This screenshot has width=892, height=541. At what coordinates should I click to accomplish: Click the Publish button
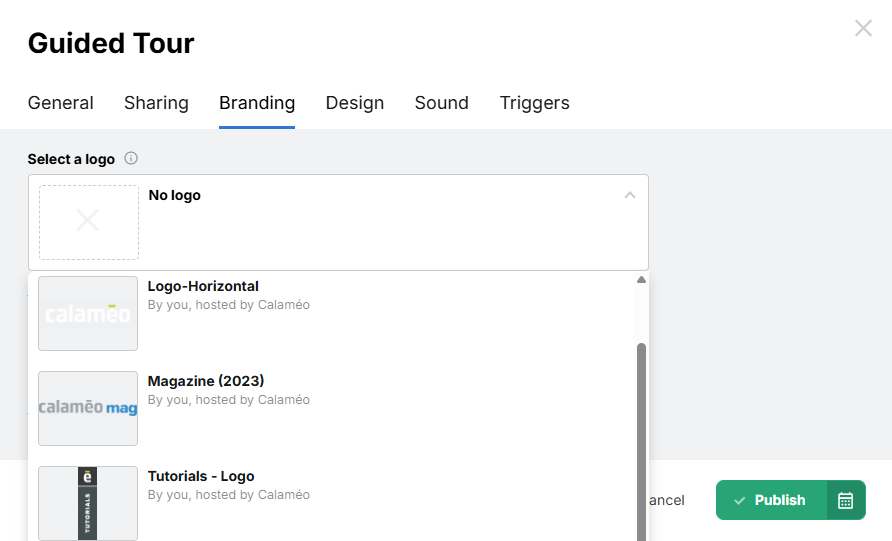771,500
